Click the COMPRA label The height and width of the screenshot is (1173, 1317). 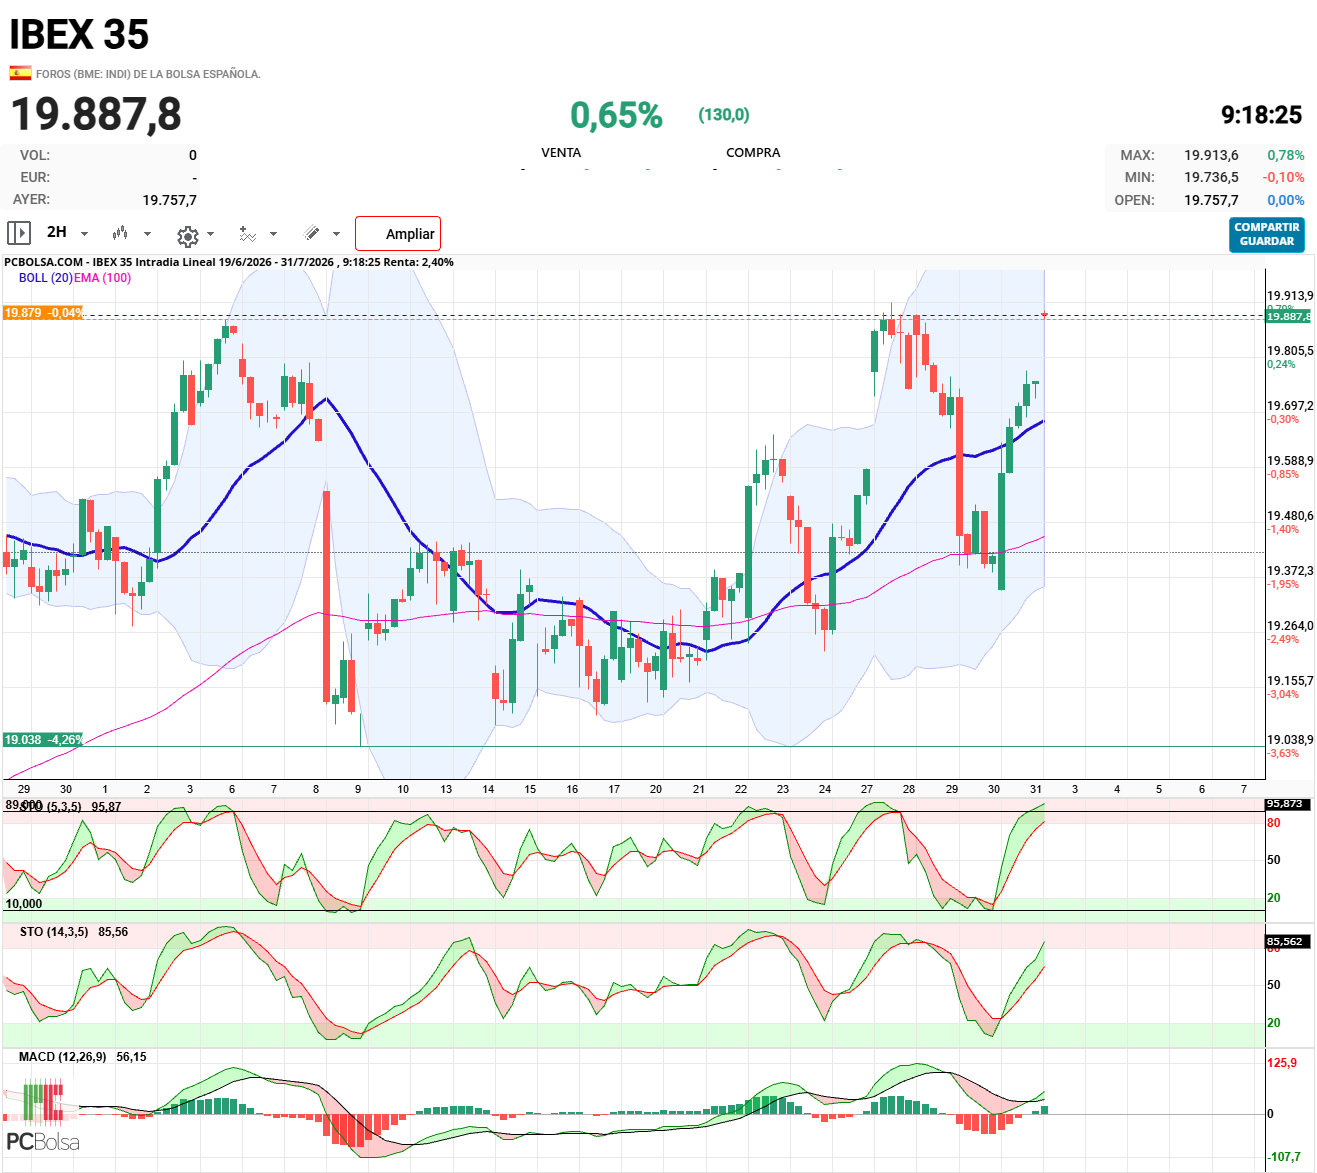(x=753, y=153)
